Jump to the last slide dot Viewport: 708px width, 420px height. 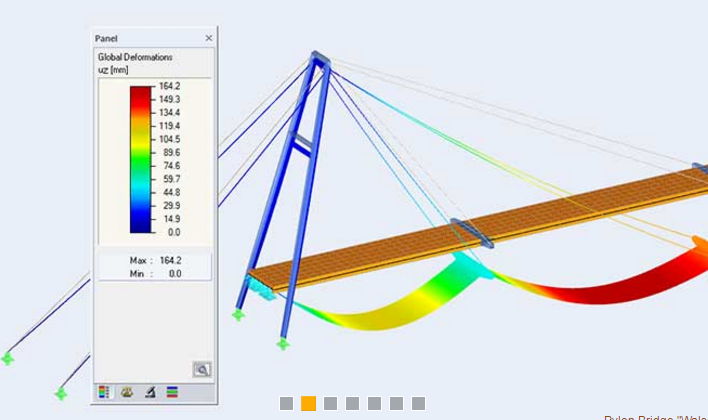pyautogui.click(x=418, y=404)
